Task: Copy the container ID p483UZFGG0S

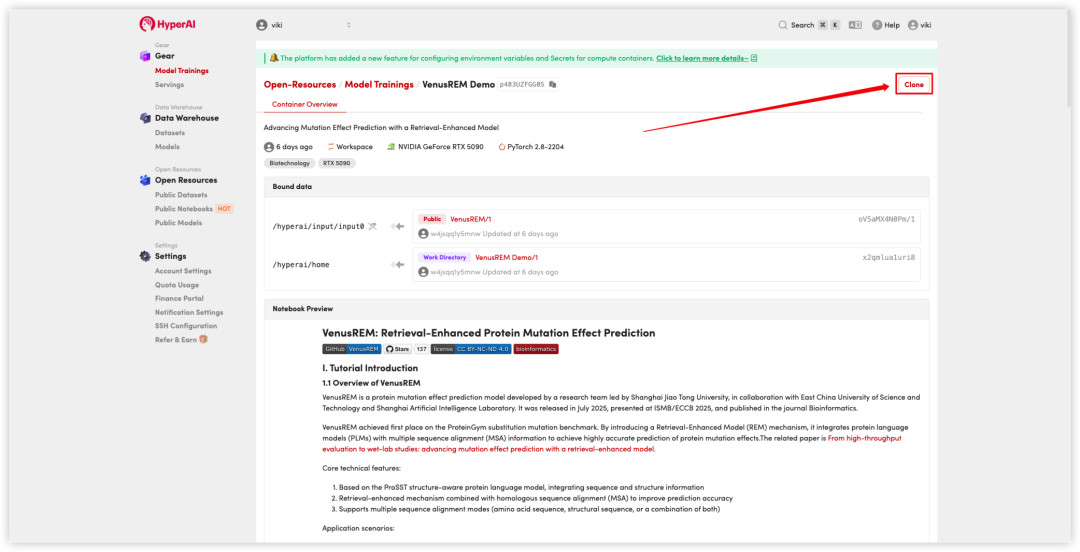Action: coord(552,84)
